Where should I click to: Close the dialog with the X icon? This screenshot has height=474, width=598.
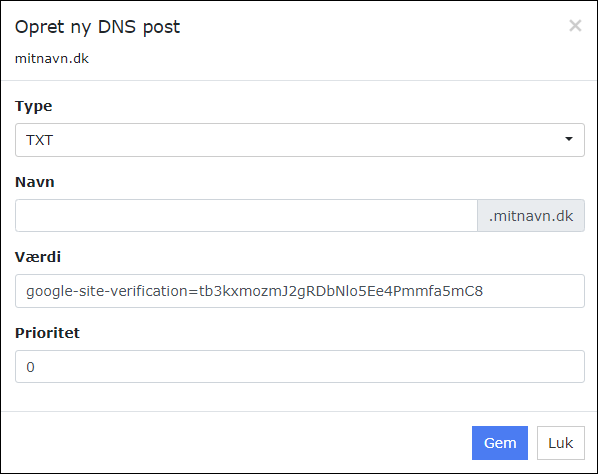pos(575,26)
